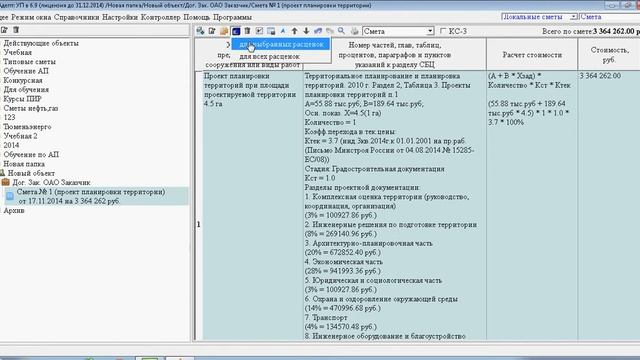Open the yellow folder icon in estimate toolbar
Viewport: 640px width, 360px height.
[x=224, y=31]
